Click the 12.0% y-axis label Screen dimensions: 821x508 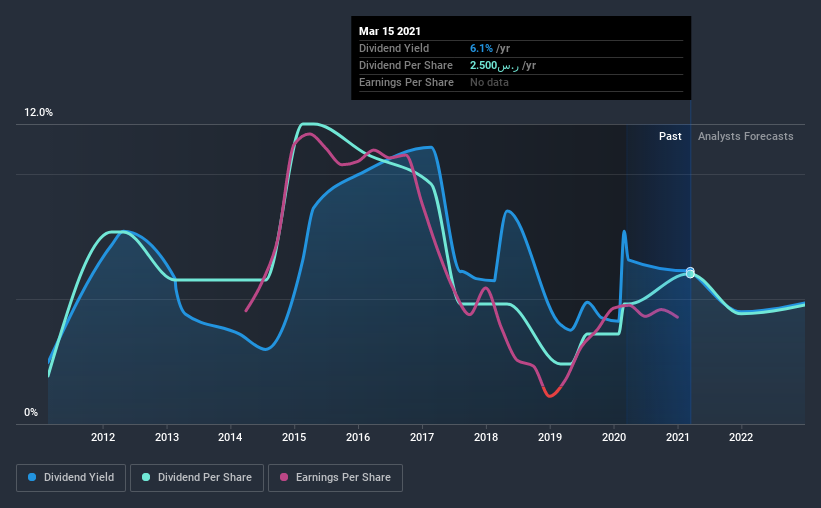tap(38, 113)
